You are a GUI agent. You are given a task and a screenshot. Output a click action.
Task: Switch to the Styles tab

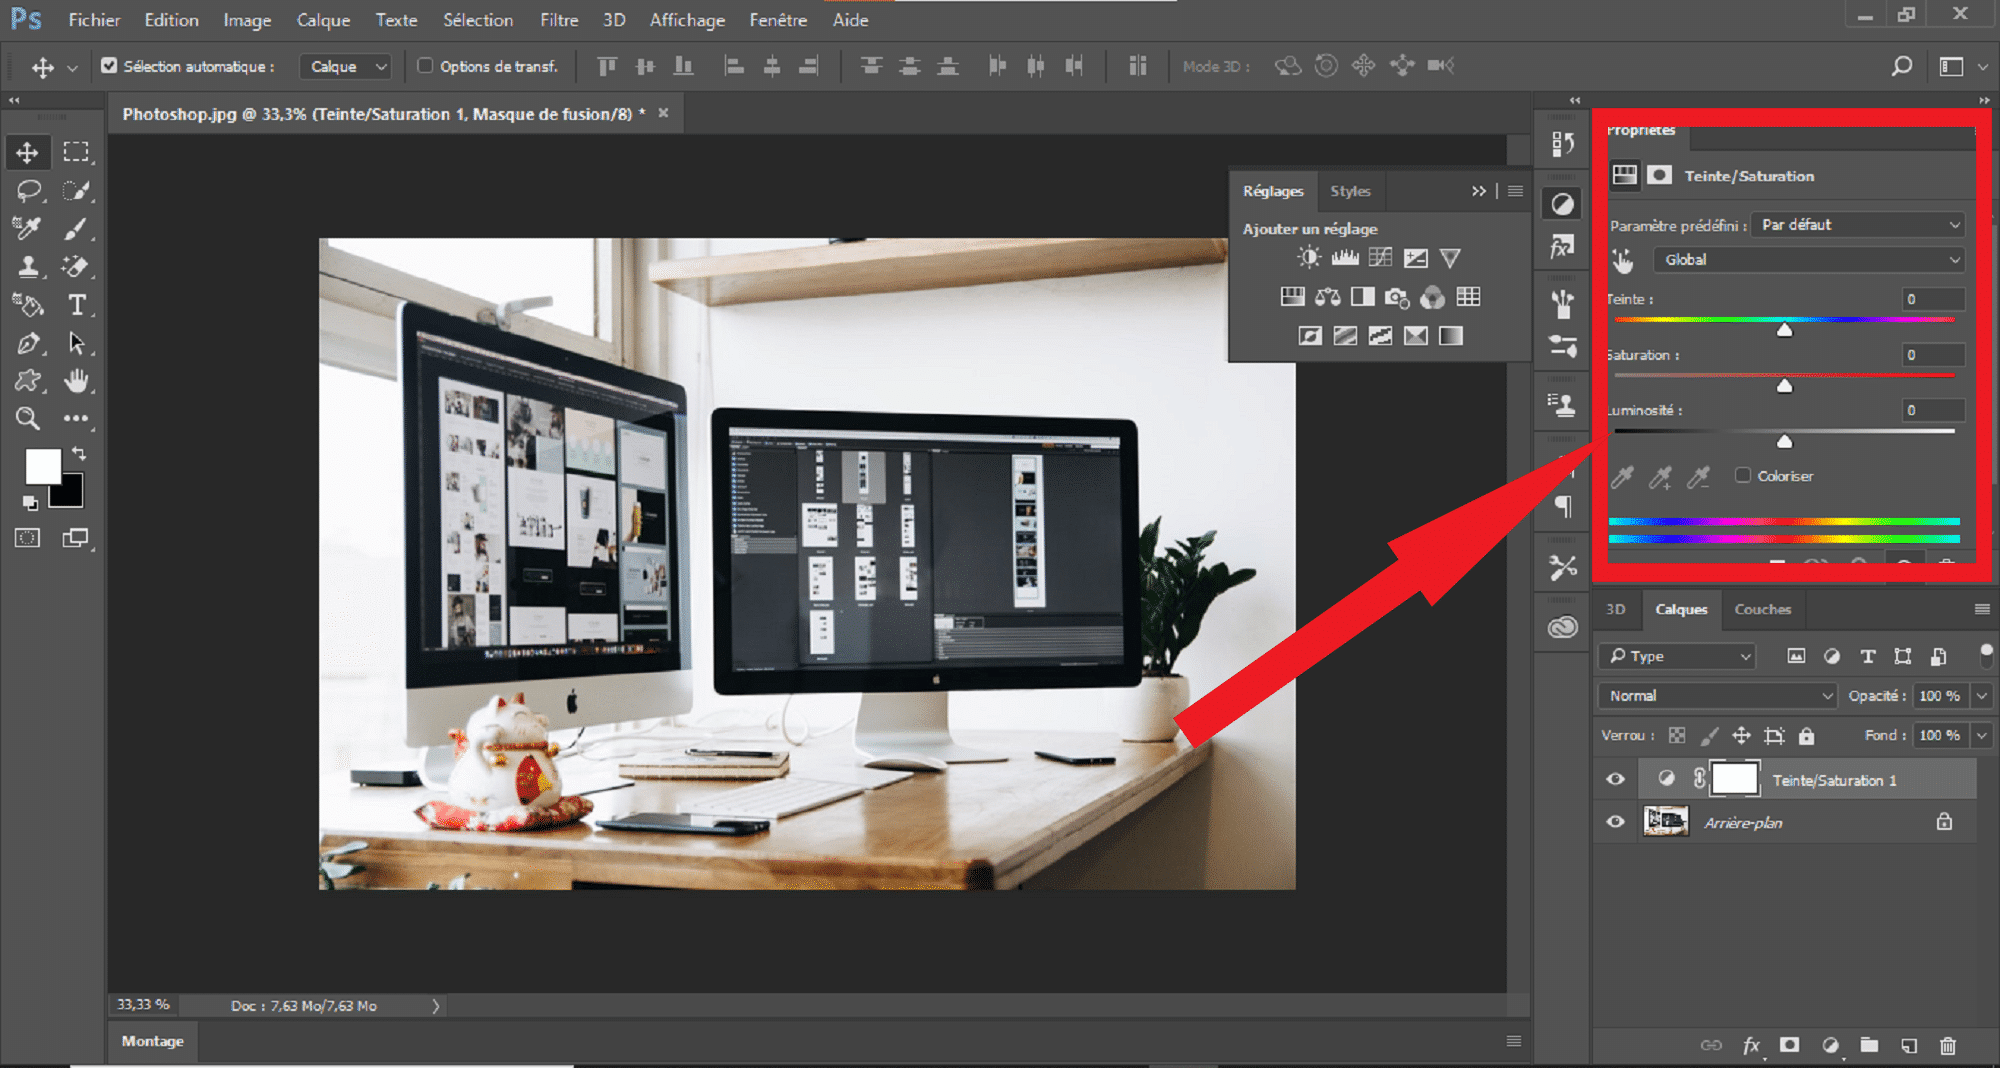pos(1350,191)
